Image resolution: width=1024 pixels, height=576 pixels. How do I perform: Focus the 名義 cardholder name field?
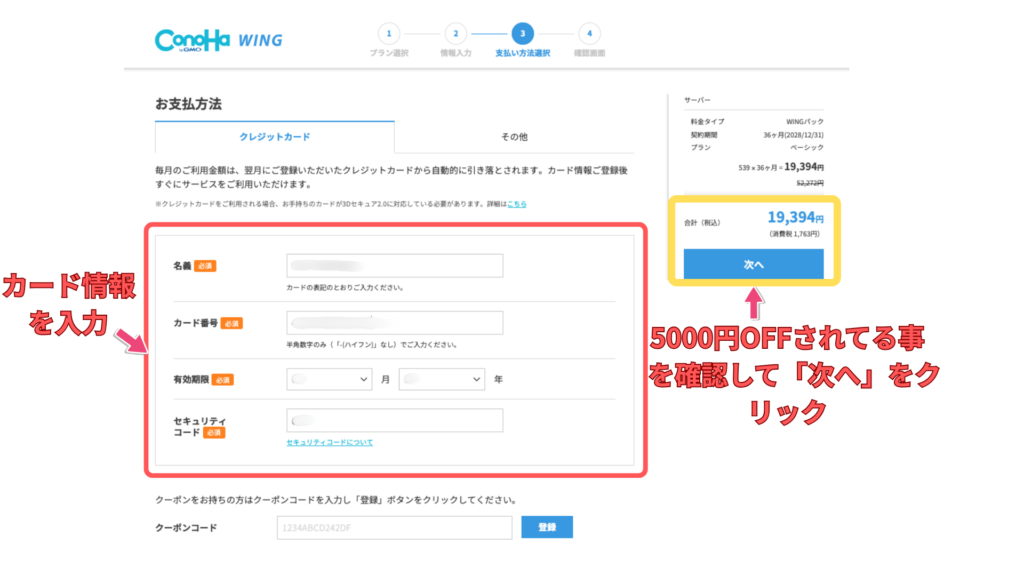pyautogui.click(x=394, y=266)
